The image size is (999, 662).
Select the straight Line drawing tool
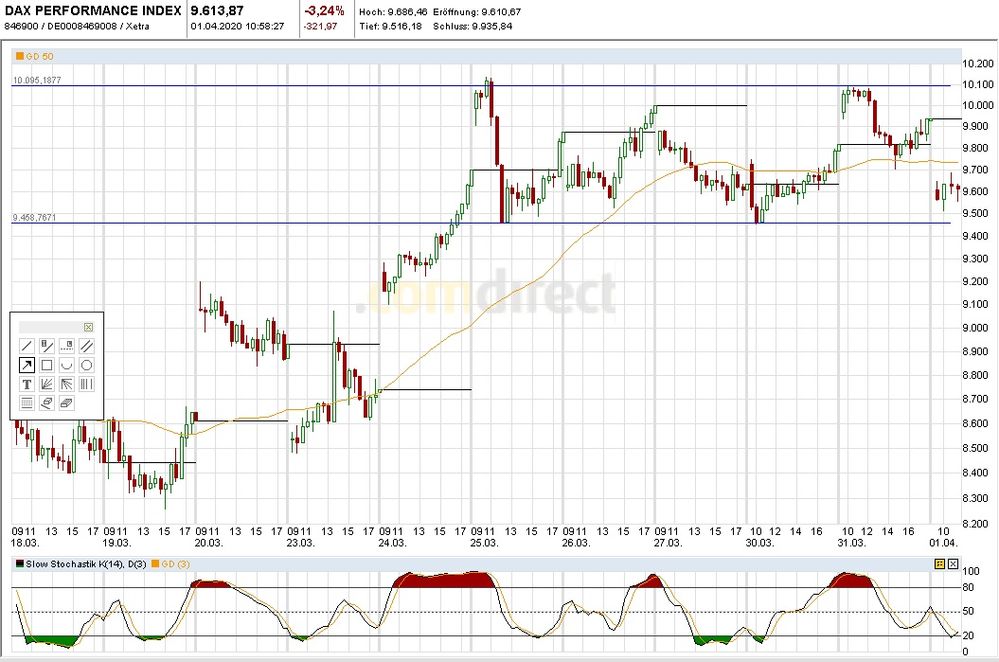pos(27,345)
